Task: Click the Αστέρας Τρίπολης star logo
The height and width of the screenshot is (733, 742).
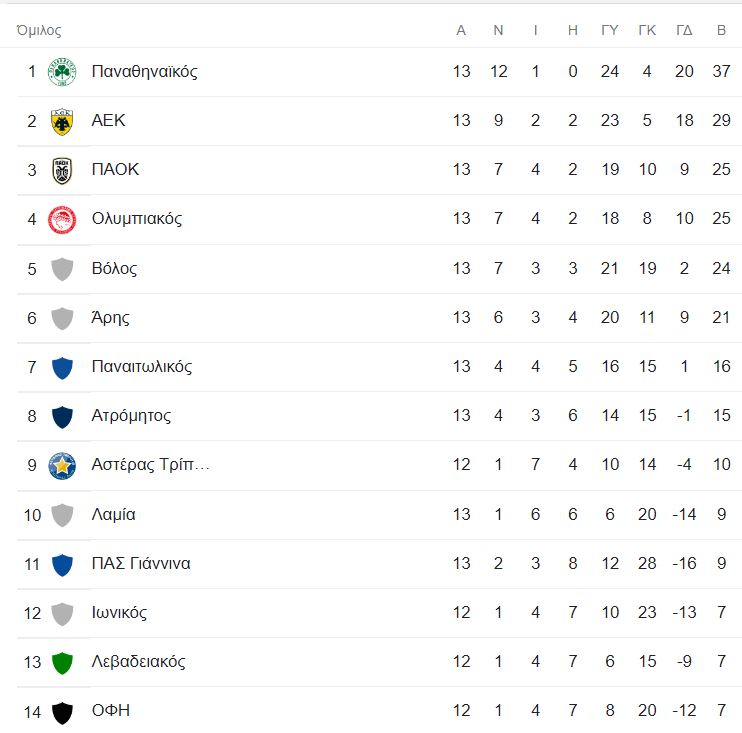Action: click(62, 465)
